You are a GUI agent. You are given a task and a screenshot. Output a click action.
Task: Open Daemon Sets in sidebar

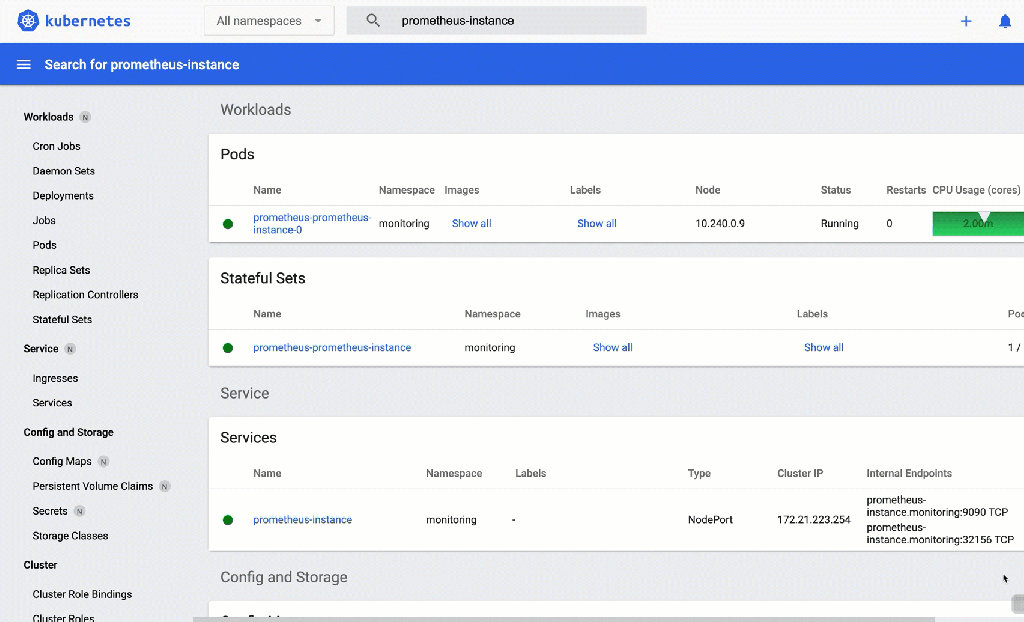pyautogui.click(x=63, y=171)
